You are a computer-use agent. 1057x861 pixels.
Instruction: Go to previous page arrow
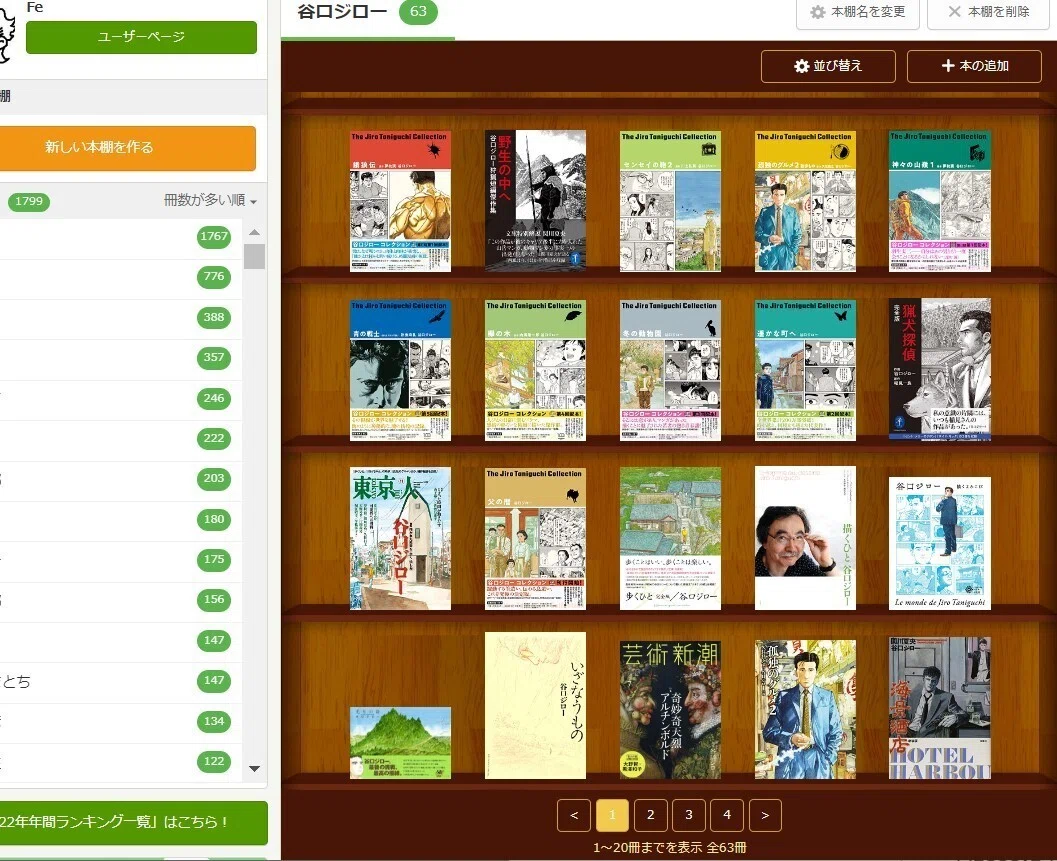click(574, 815)
